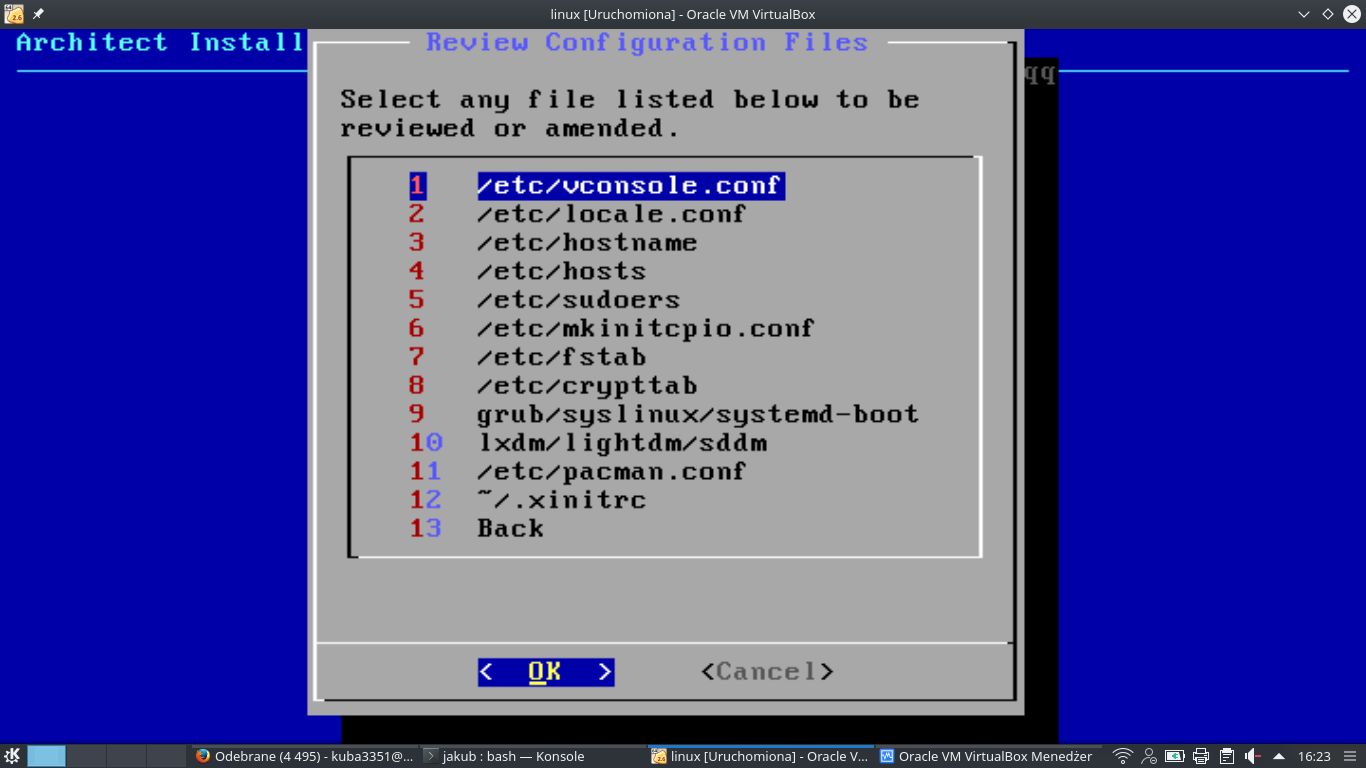This screenshot has width=1366, height=768.
Task: Switch to linux Uruchomiona VirtualBox taskbar entry
Action: point(760,756)
